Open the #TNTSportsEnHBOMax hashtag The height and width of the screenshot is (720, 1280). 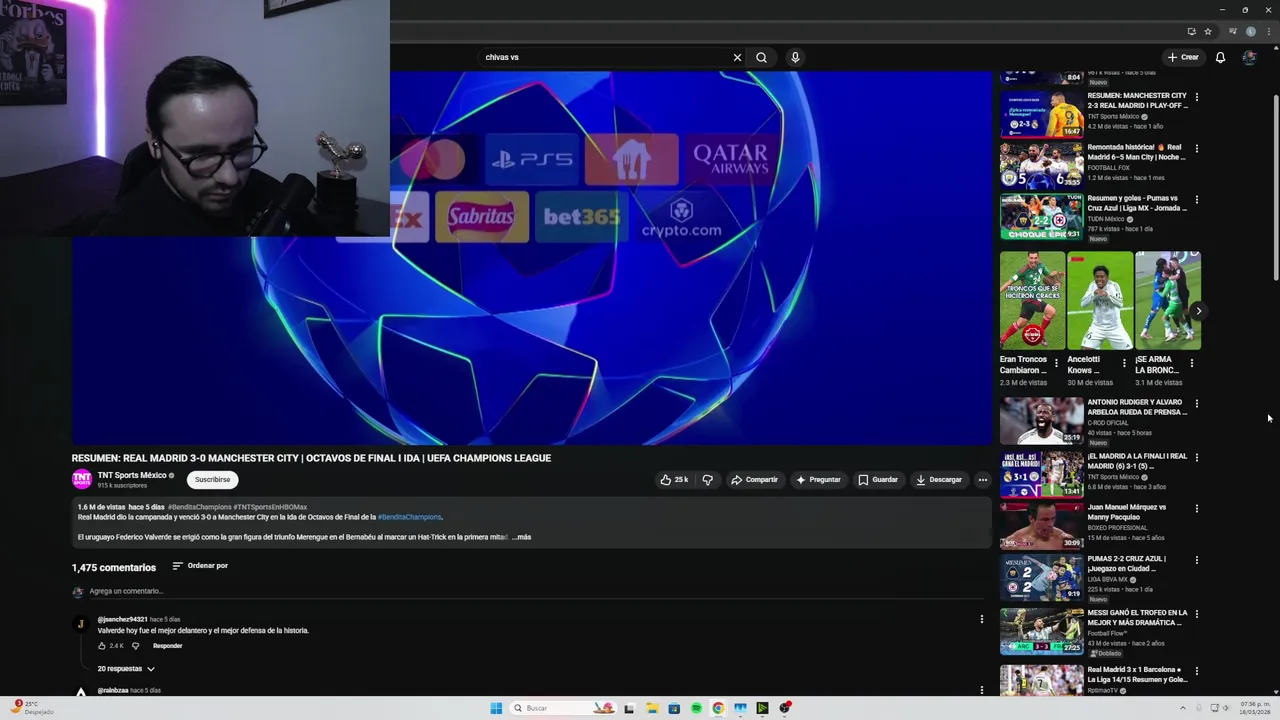coord(270,507)
